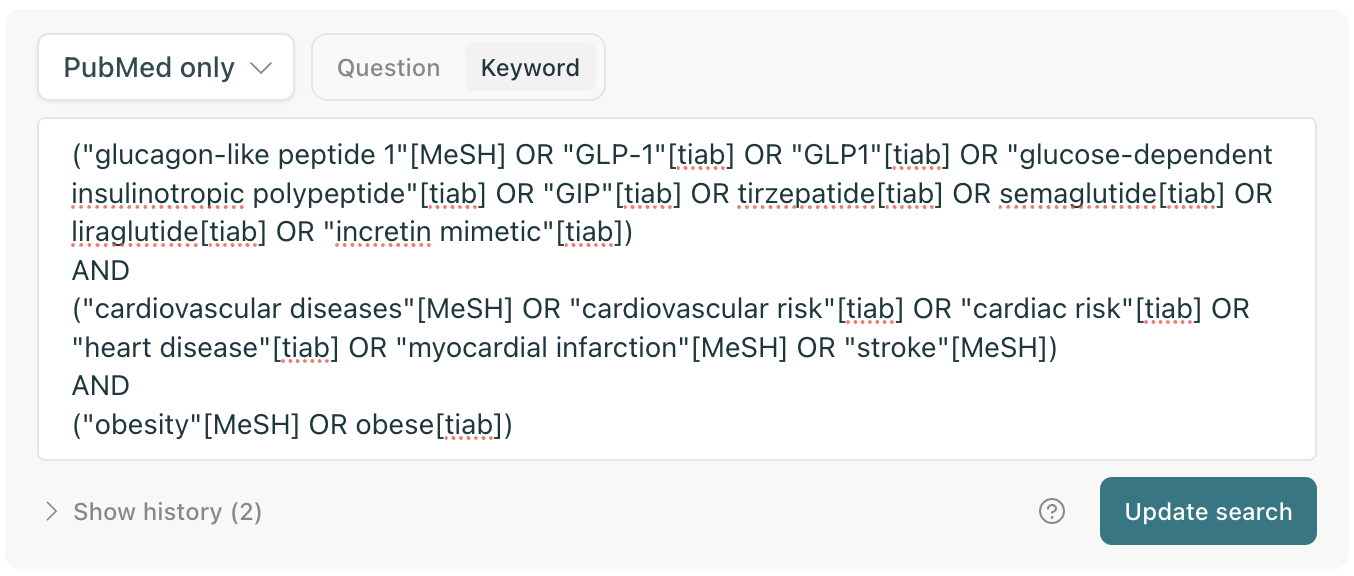Place cursor on the word tirzepatide

coord(806,193)
